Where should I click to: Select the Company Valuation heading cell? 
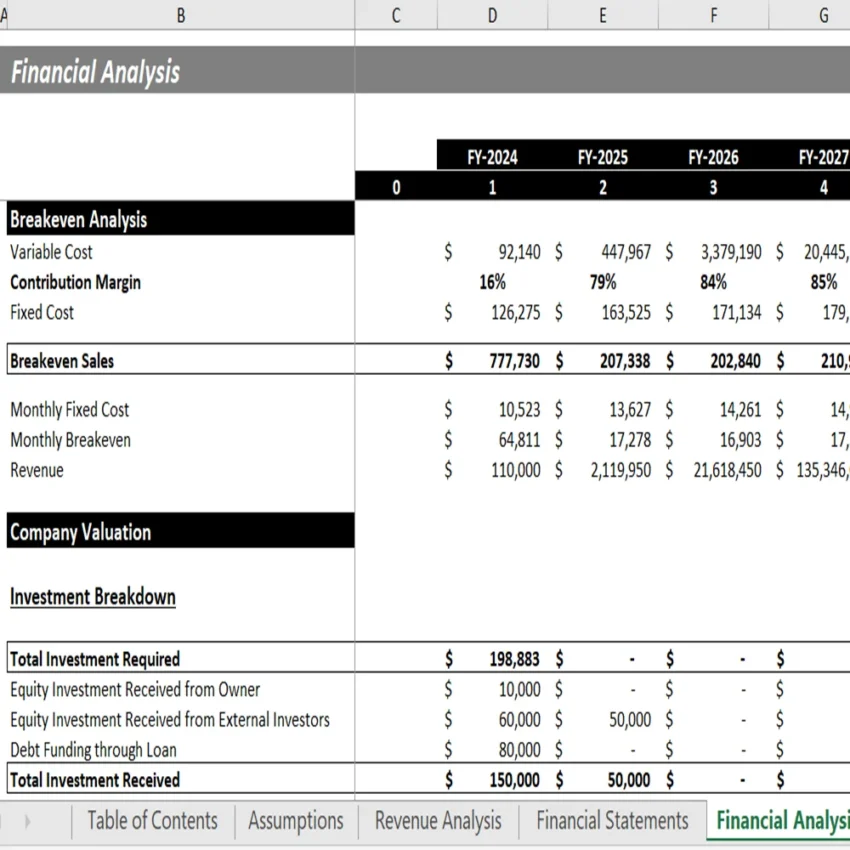point(80,532)
